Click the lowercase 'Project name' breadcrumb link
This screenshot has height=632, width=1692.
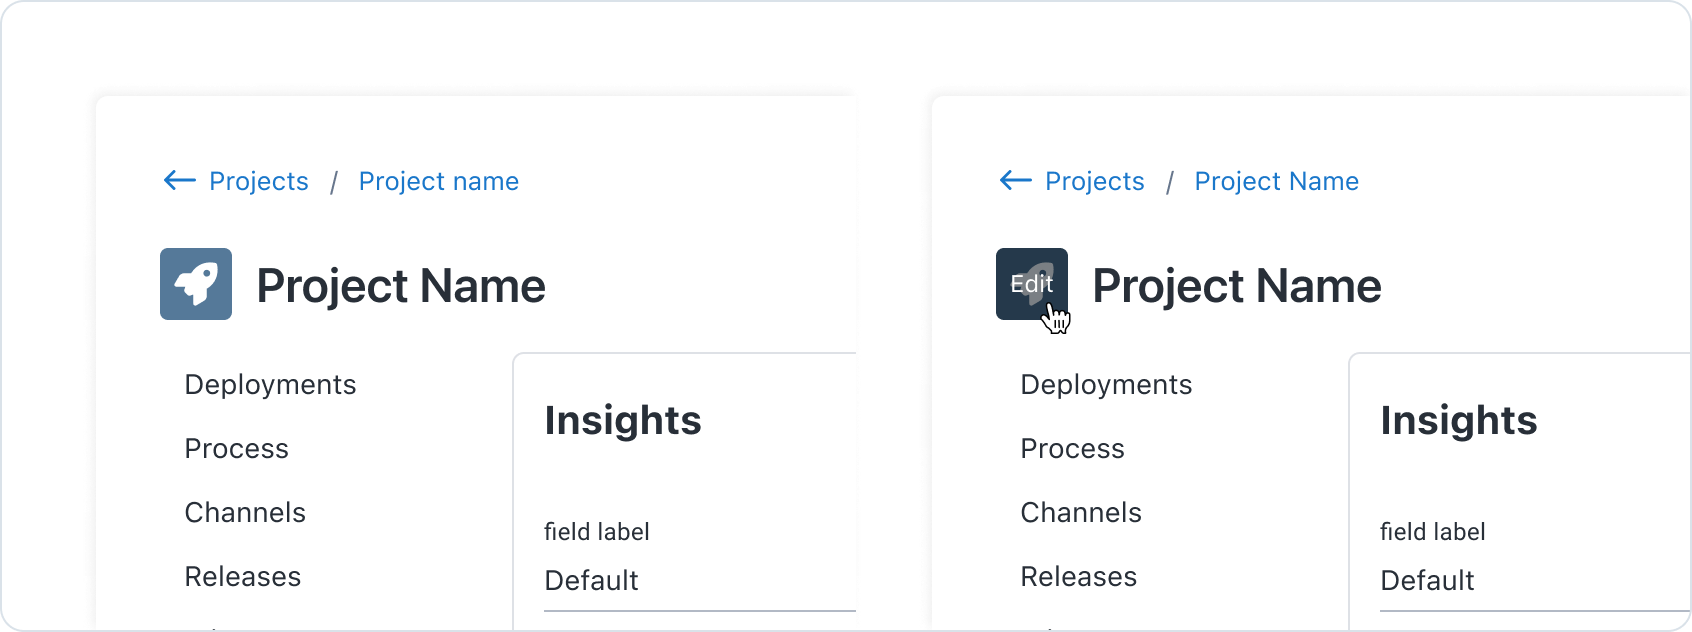pyautogui.click(x=438, y=181)
